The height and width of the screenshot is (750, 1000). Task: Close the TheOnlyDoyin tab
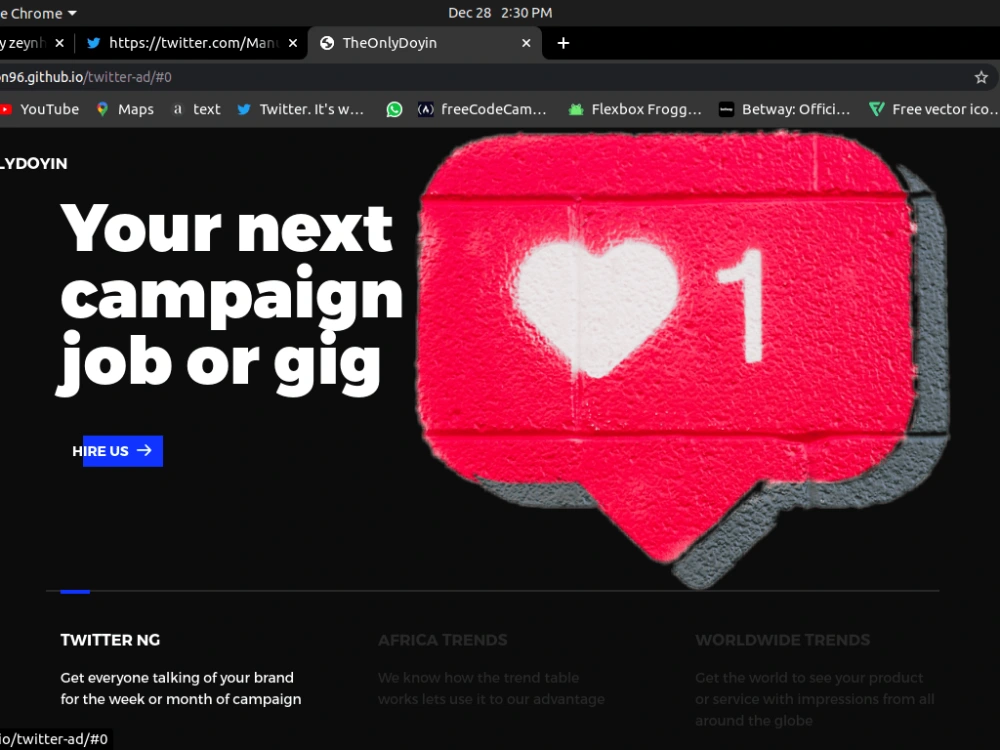tap(526, 43)
